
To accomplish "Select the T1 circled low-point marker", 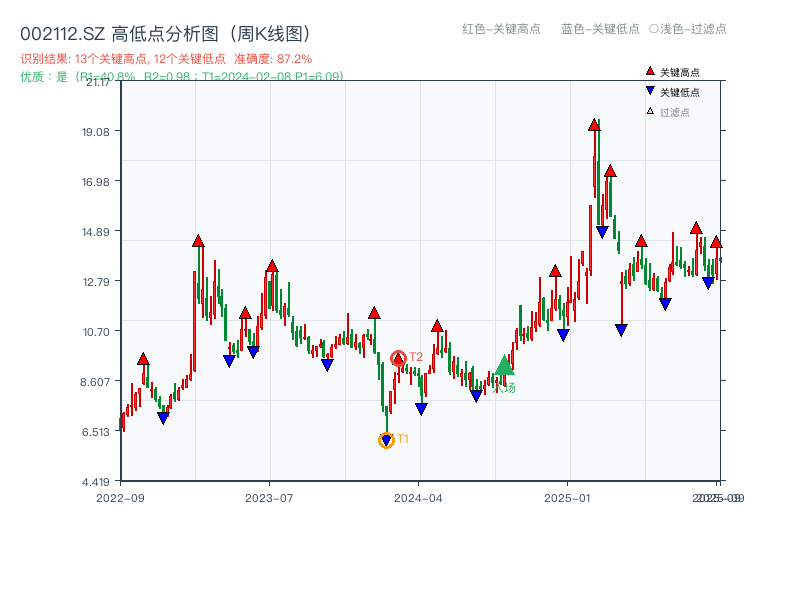I will click(386, 438).
